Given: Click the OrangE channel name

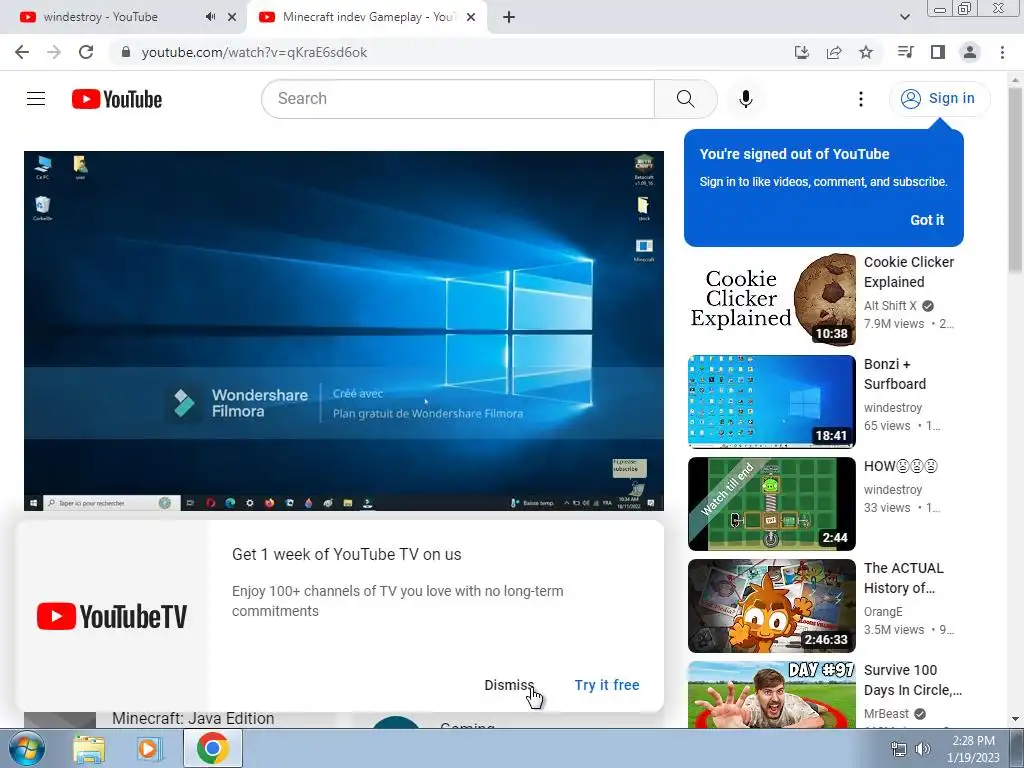Looking at the screenshot, I should [x=883, y=612].
